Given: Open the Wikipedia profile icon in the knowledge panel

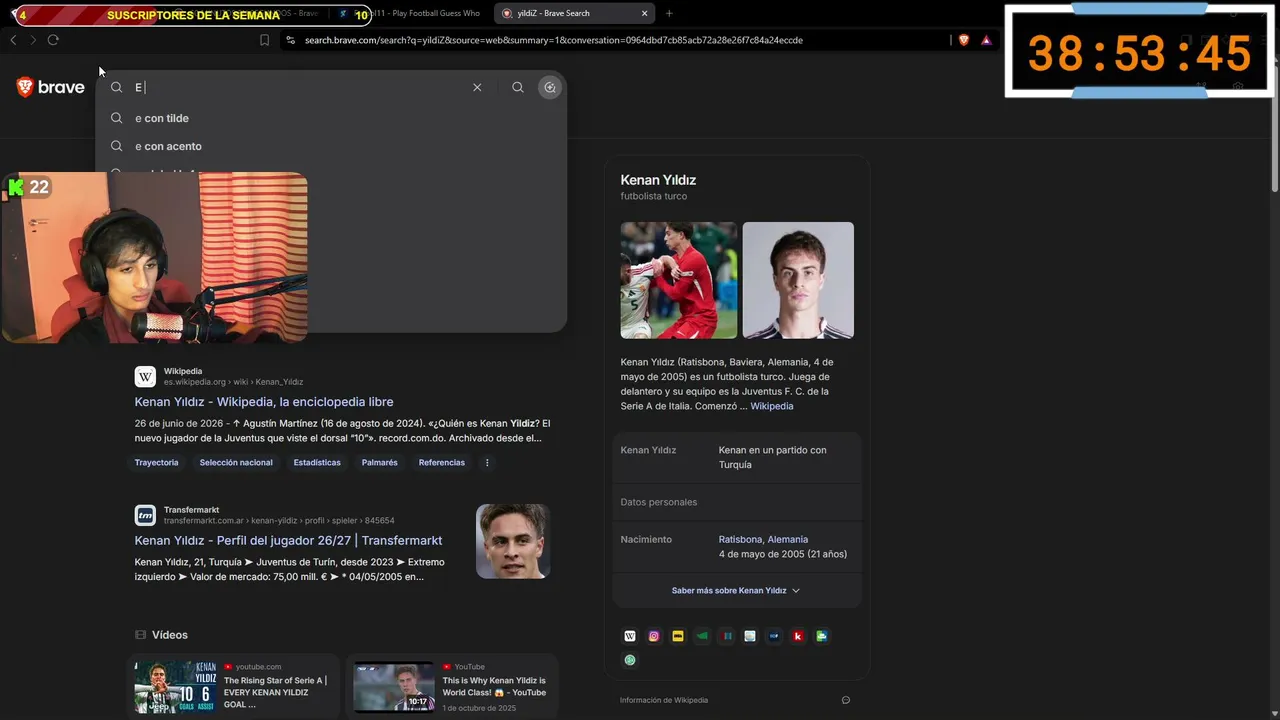Looking at the screenshot, I should pyautogui.click(x=630, y=636).
